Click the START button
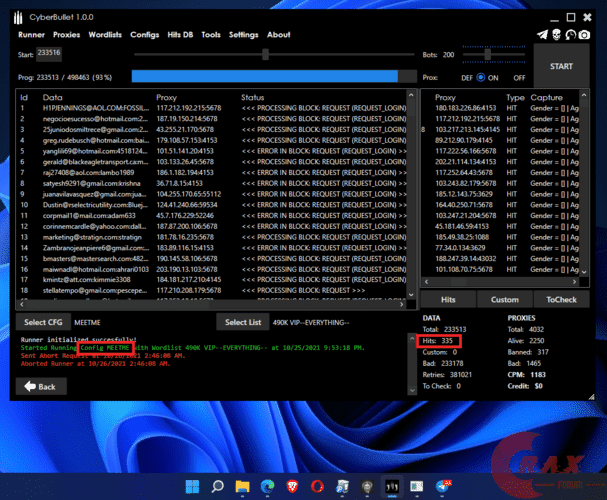Image resolution: width=607 pixels, height=500 pixels. point(561,66)
